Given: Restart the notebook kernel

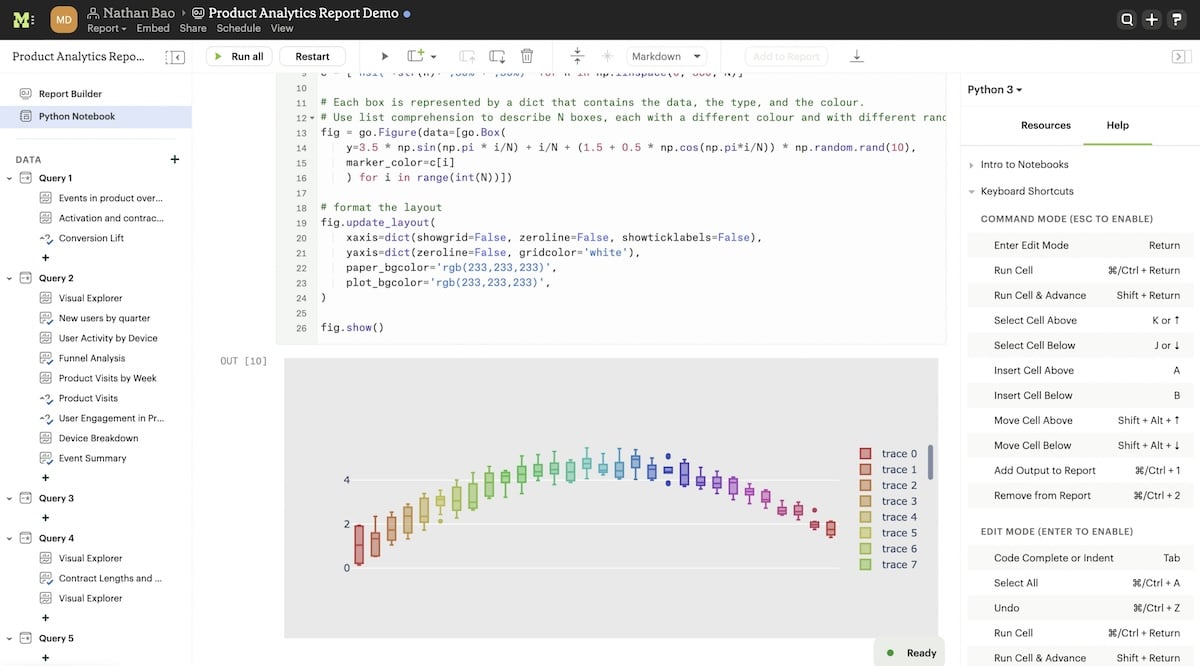Looking at the screenshot, I should [x=312, y=56].
